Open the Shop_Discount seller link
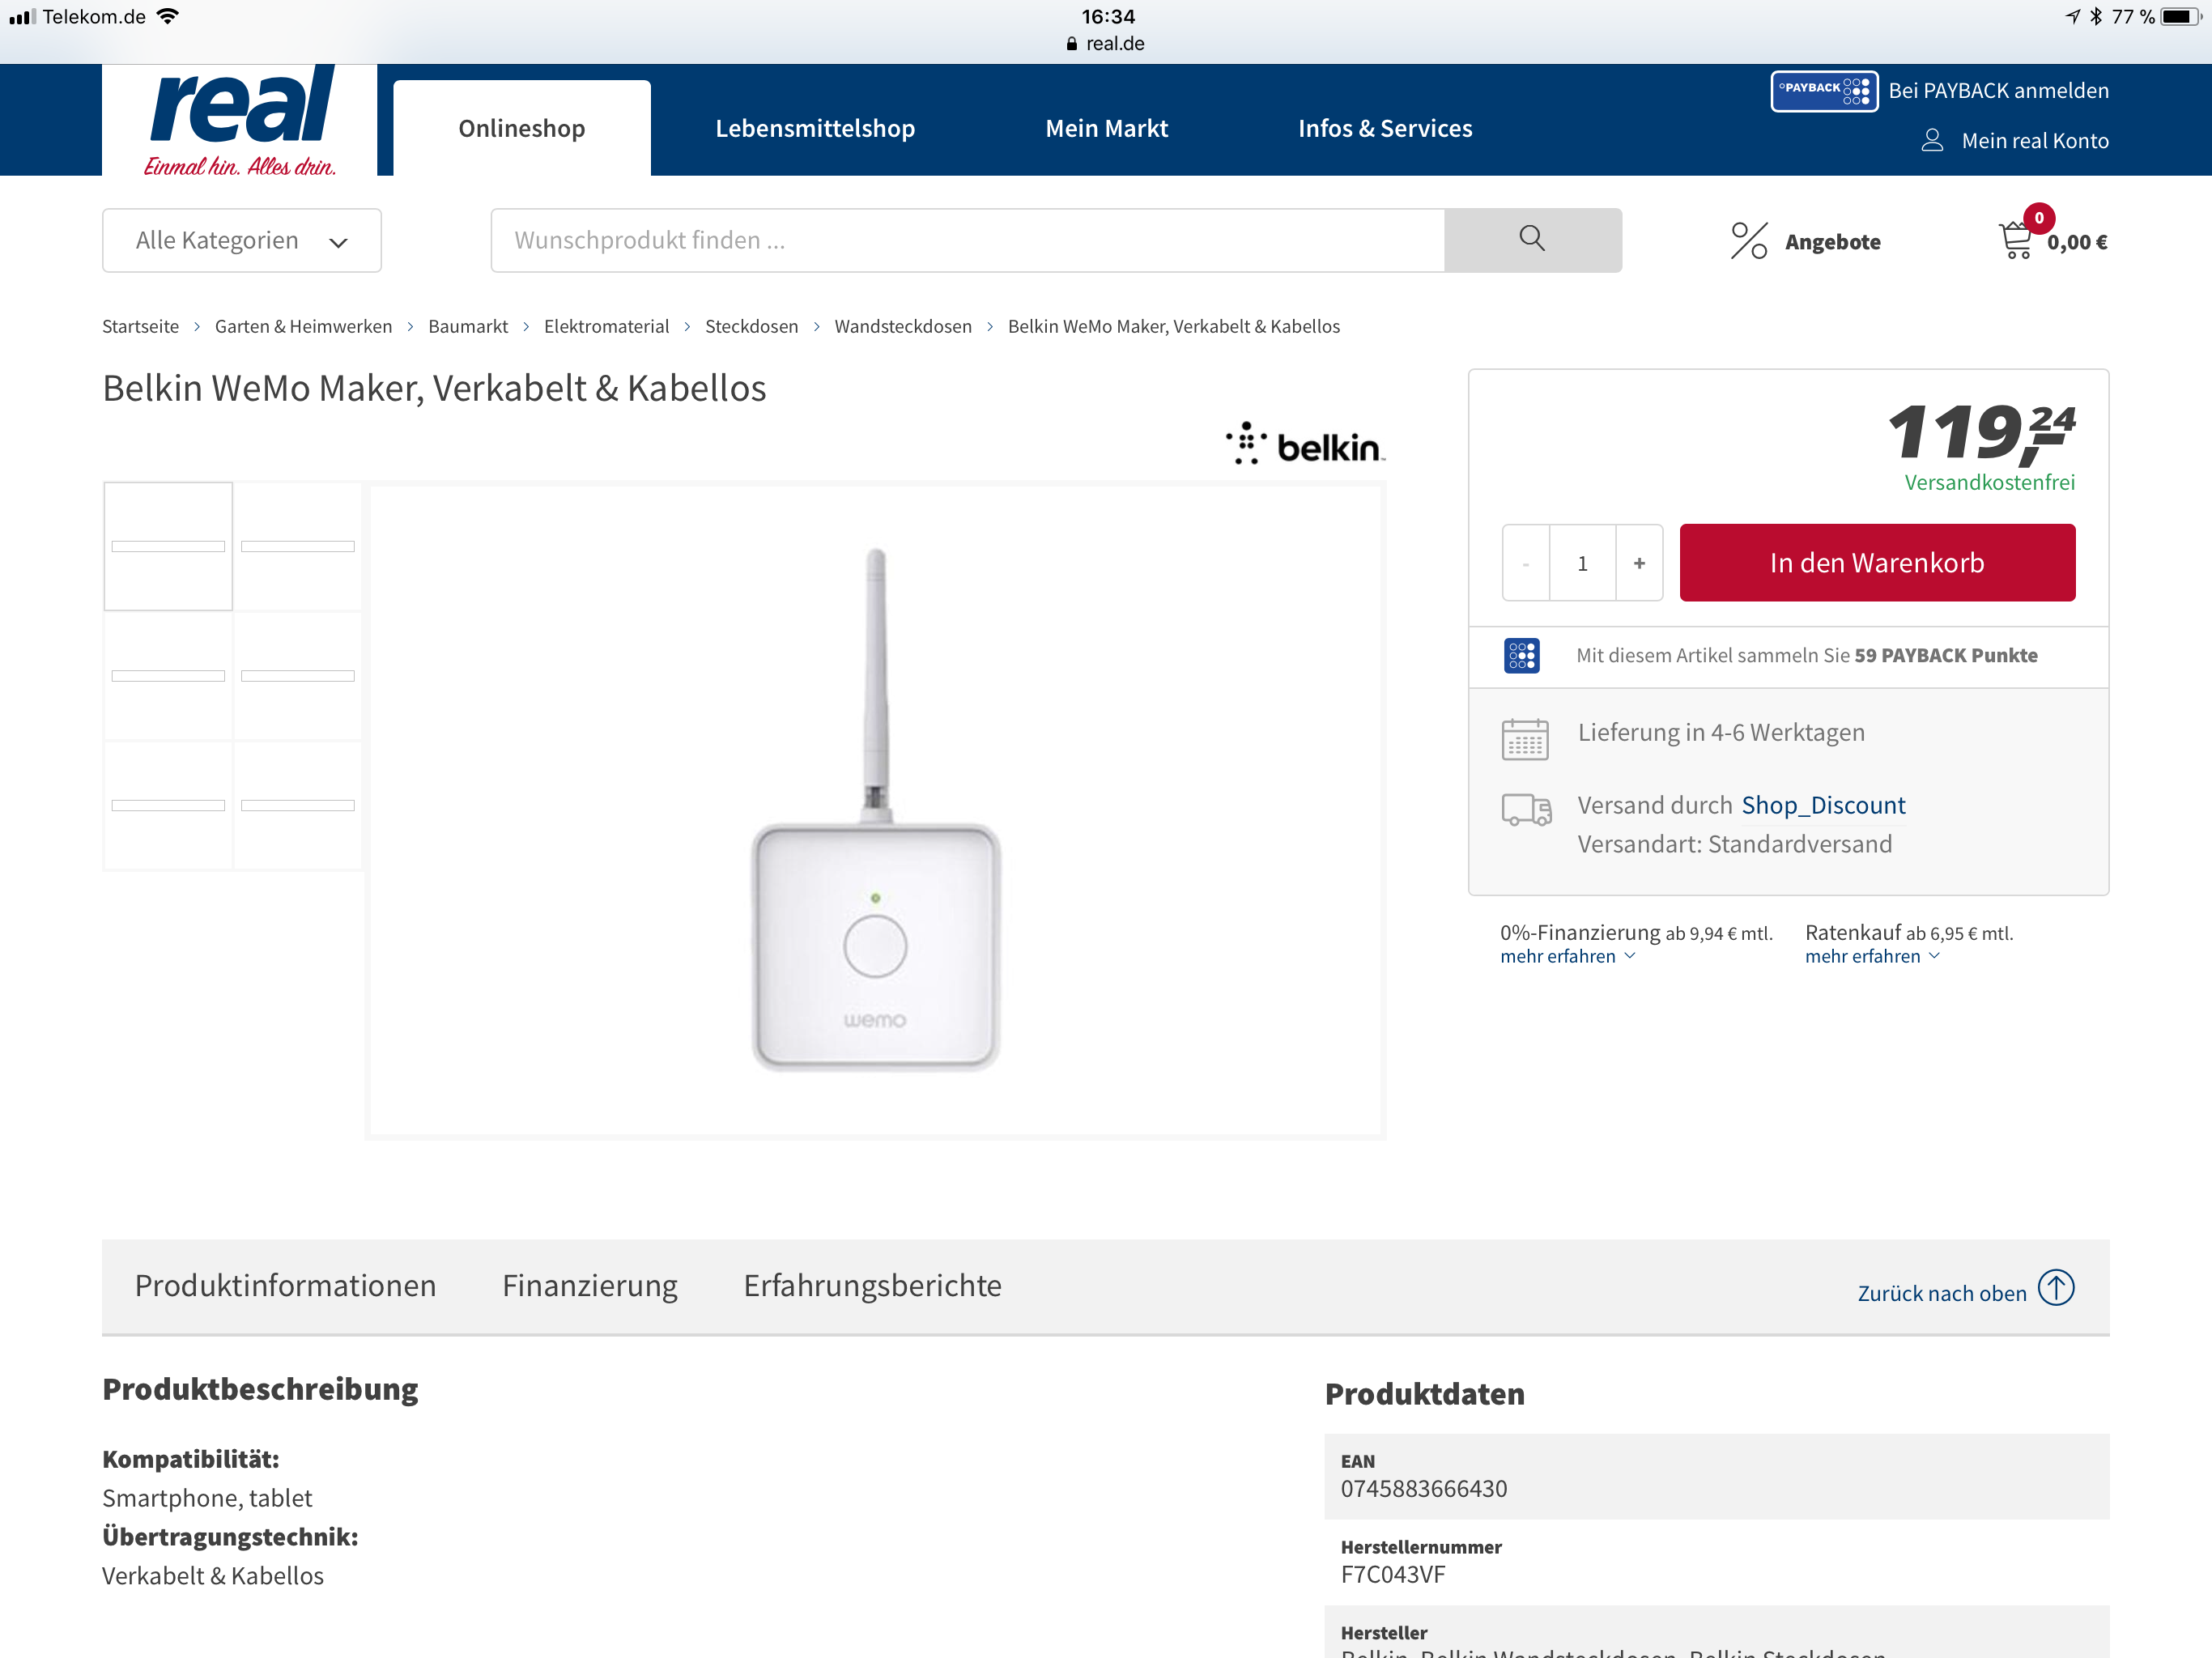 coord(1823,806)
